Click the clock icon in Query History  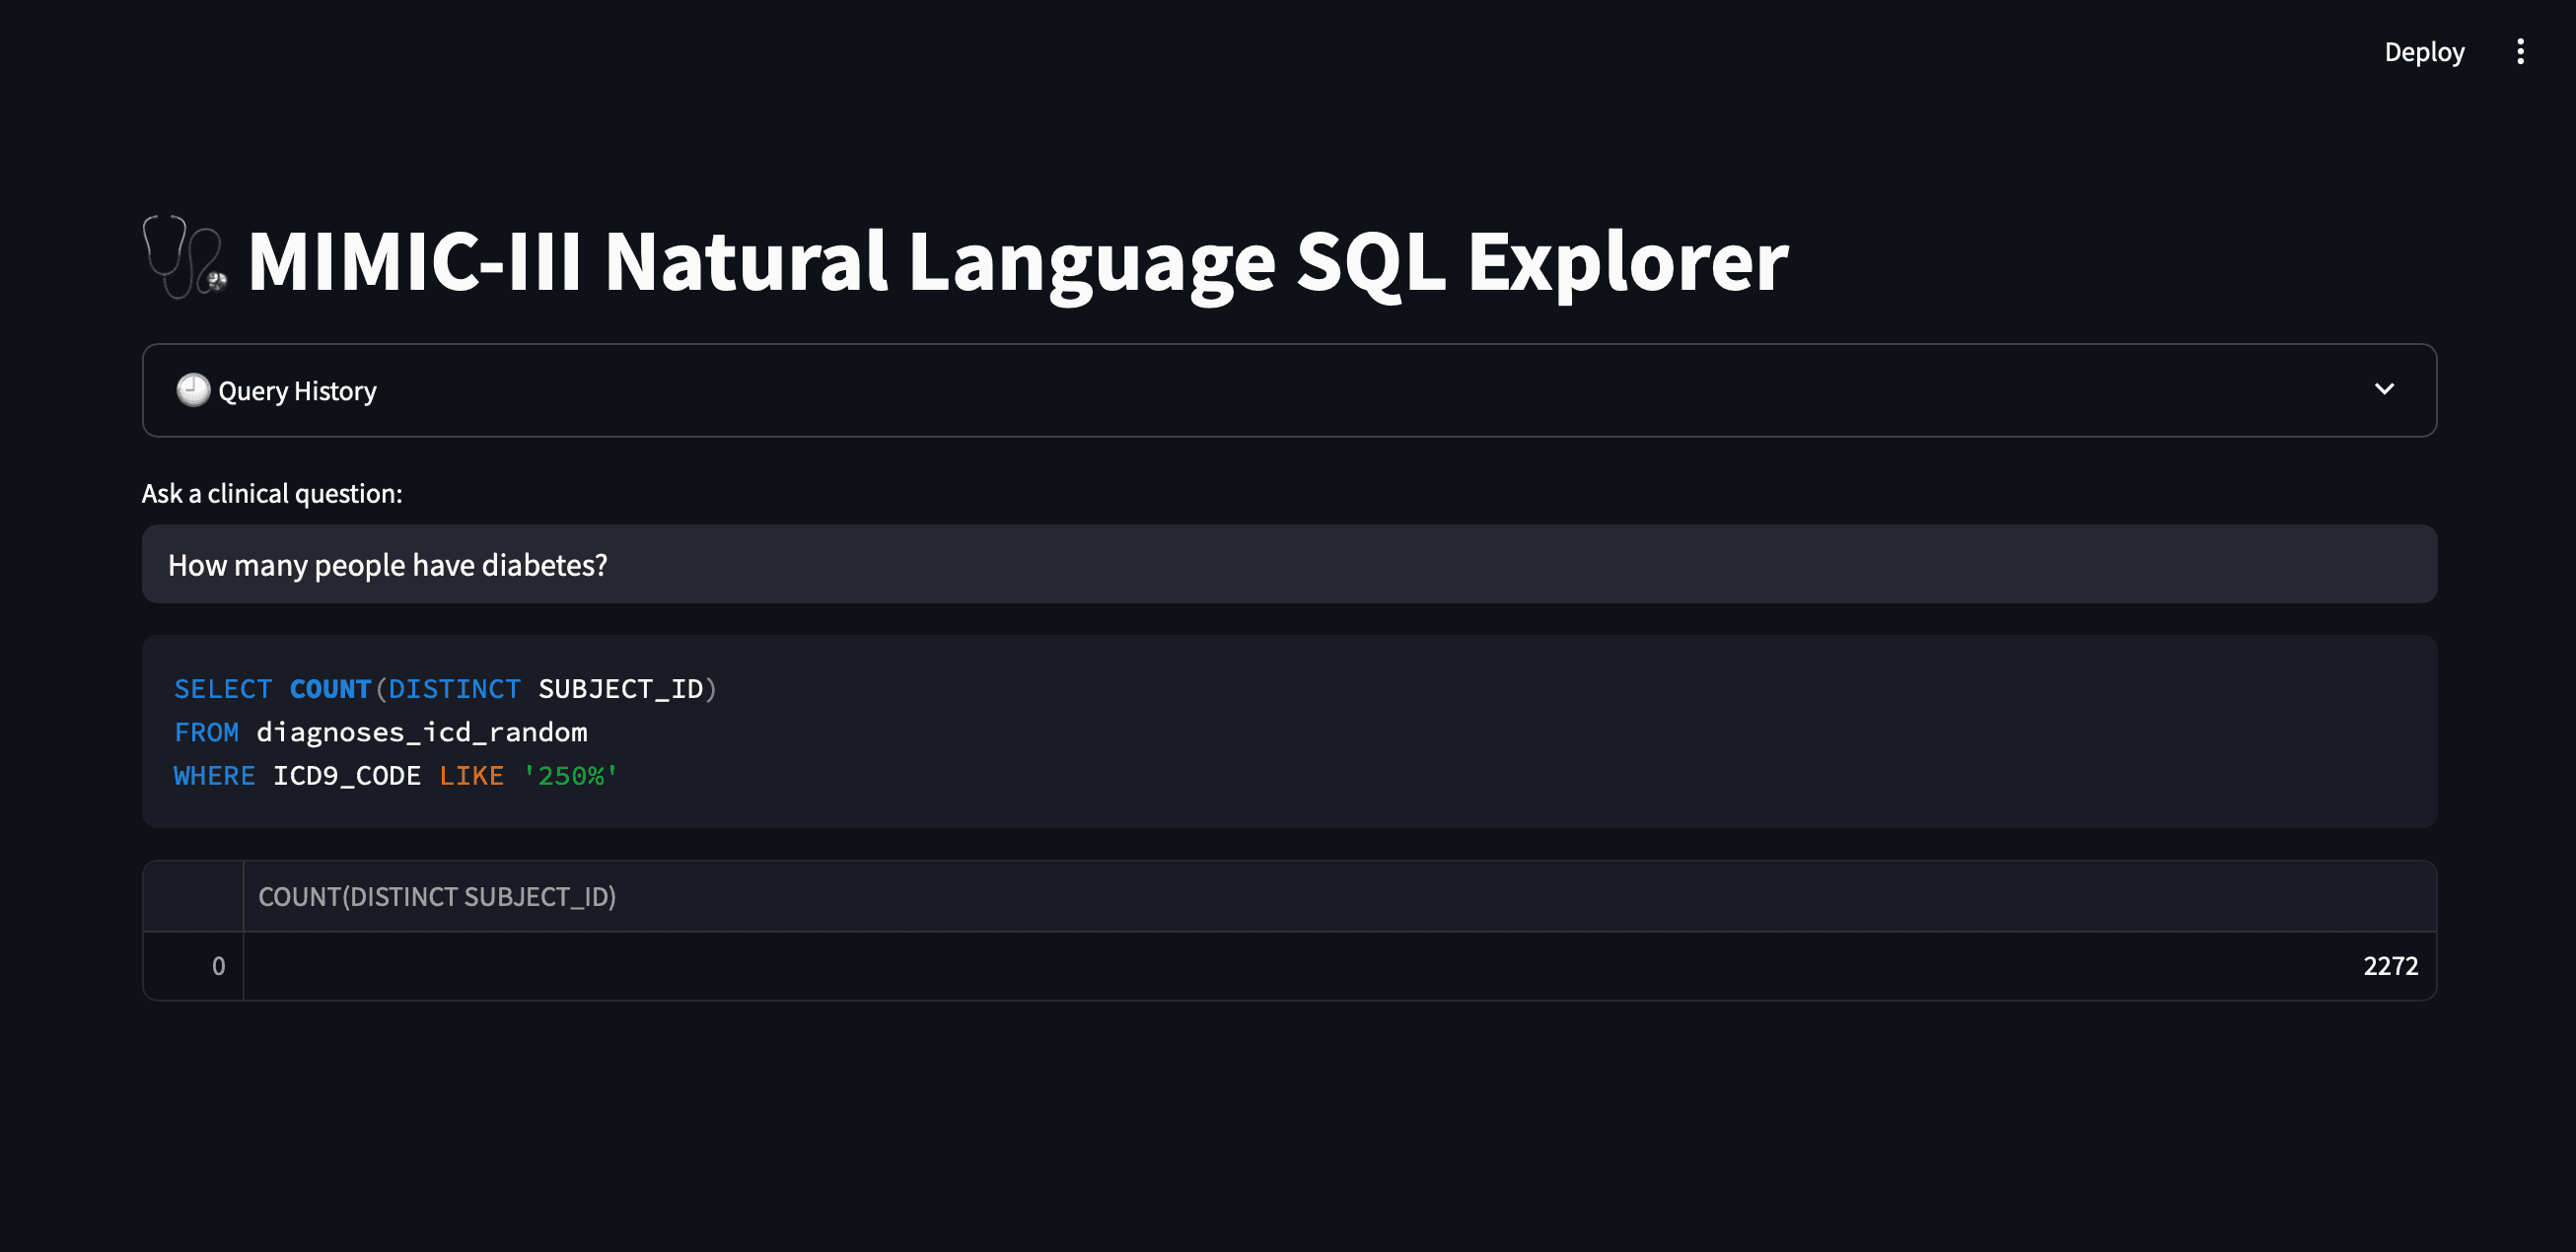point(193,390)
